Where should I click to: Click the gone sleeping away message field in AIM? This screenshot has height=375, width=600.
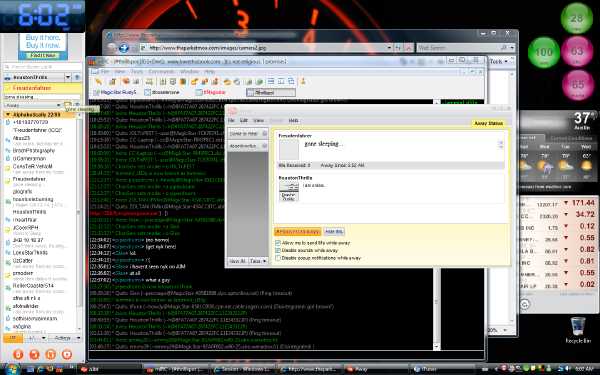[42, 97]
